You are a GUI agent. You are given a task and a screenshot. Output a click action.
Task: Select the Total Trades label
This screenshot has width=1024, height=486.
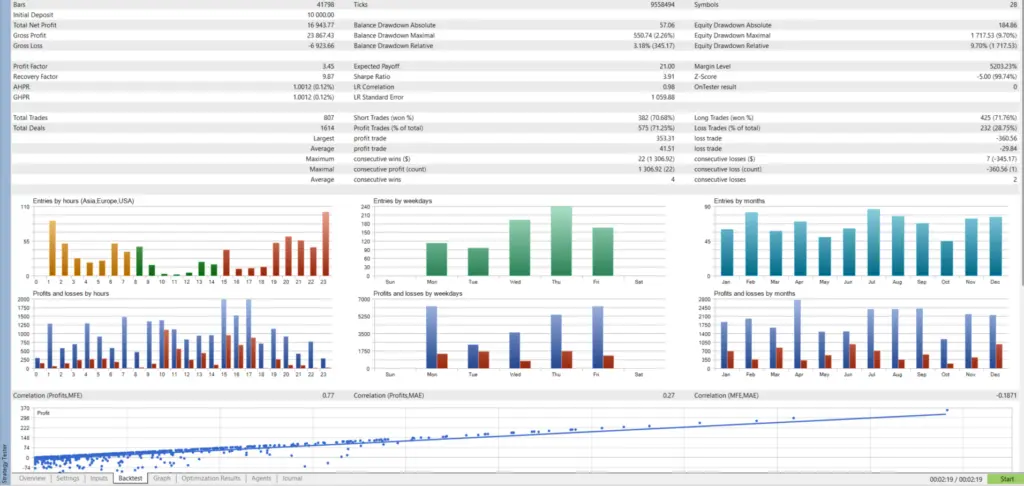click(x=30, y=118)
